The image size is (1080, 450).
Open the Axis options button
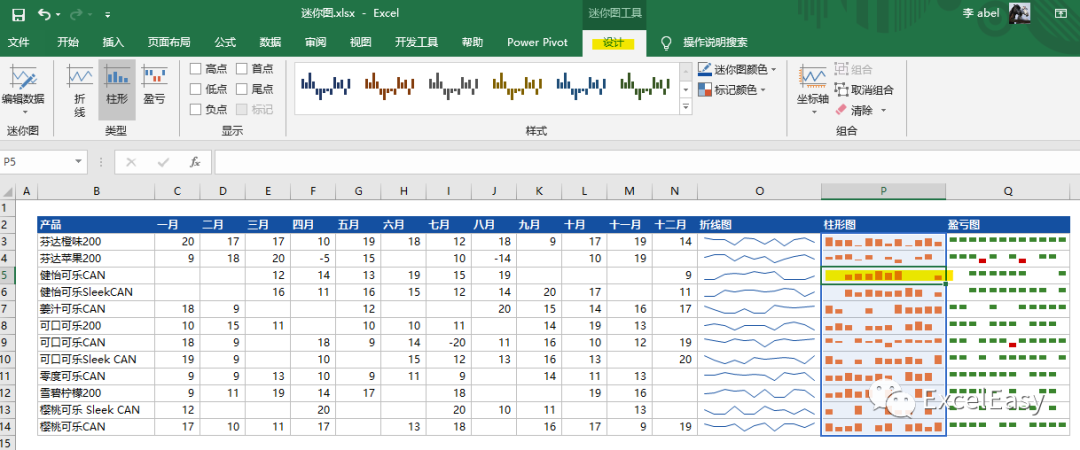coord(813,88)
